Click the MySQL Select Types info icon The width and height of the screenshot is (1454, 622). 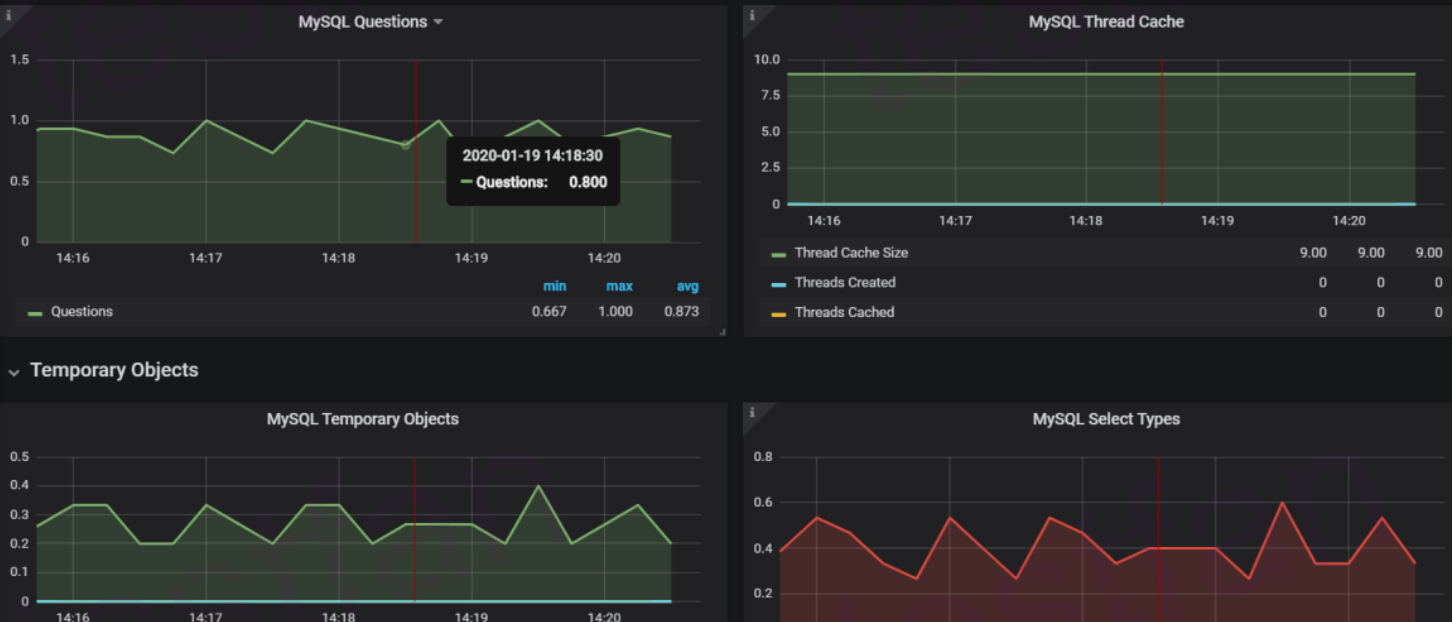click(x=752, y=412)
